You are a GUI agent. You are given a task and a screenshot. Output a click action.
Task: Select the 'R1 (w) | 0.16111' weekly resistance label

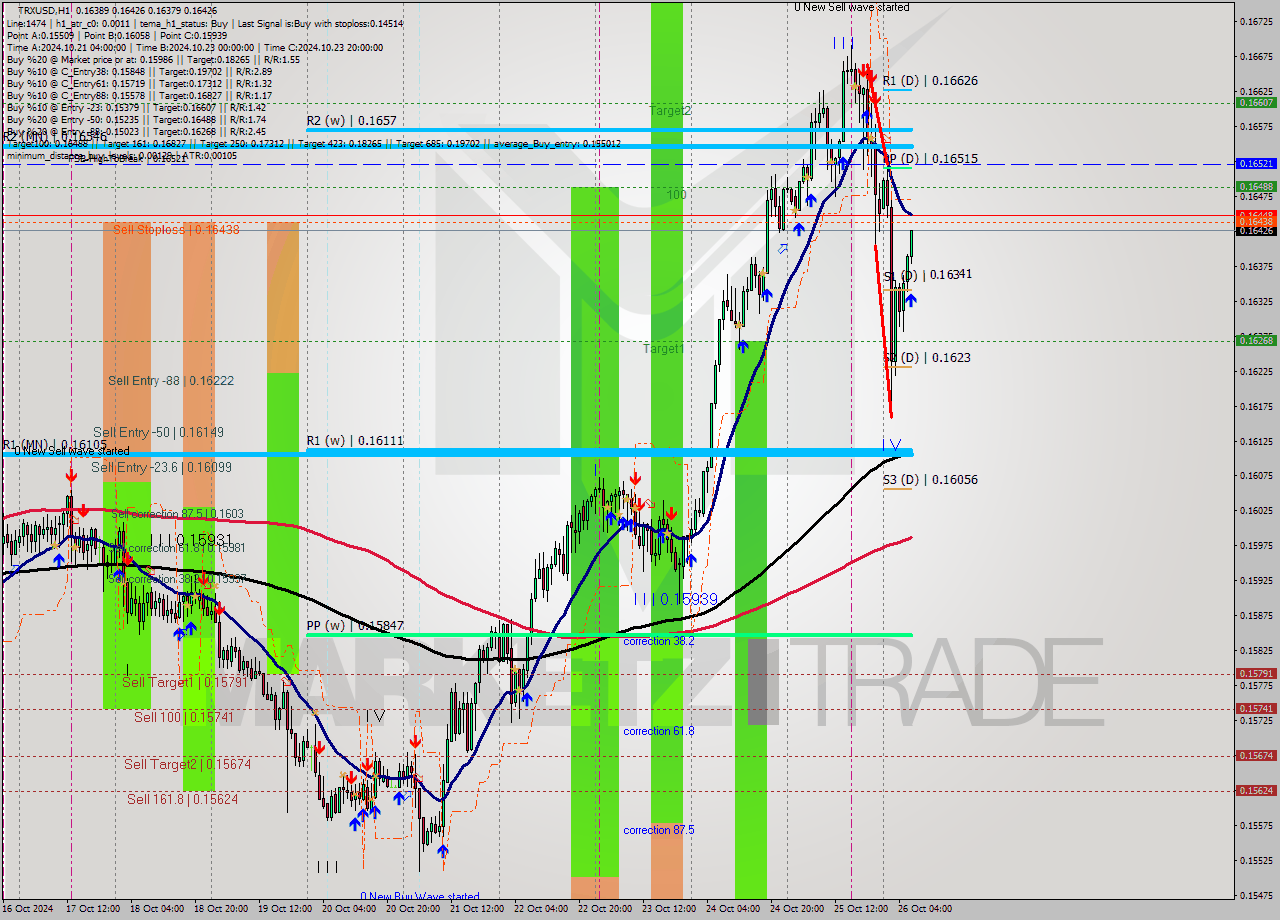355,440
